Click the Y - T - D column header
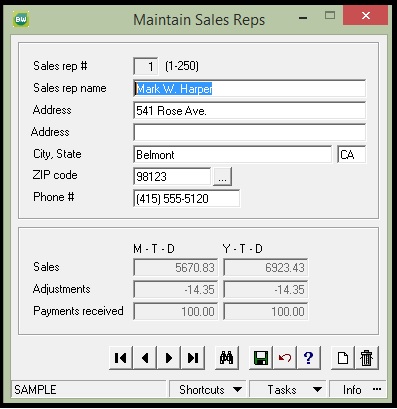This screenshot has height=409, width=397. point(243,249)
